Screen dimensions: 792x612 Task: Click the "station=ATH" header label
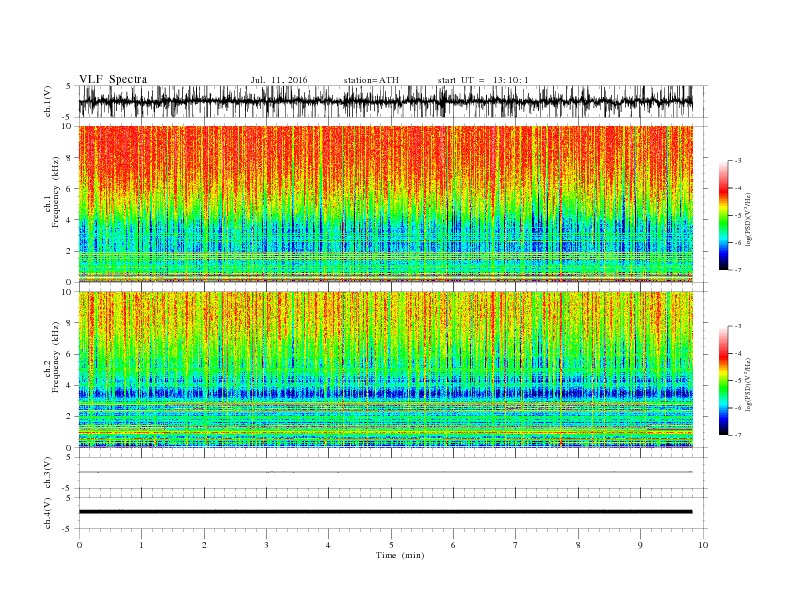371,80
